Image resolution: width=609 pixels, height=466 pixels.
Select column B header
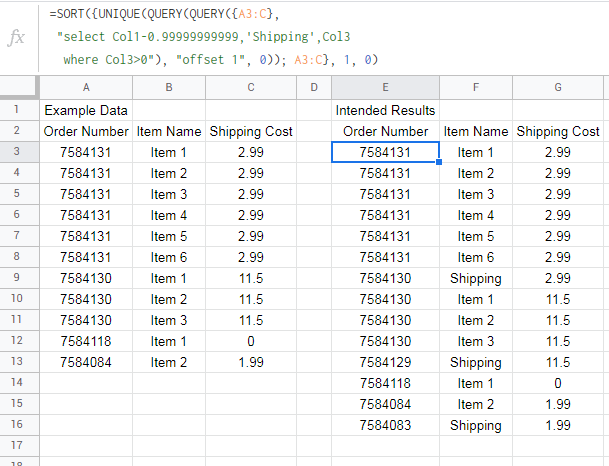(169, 87)
